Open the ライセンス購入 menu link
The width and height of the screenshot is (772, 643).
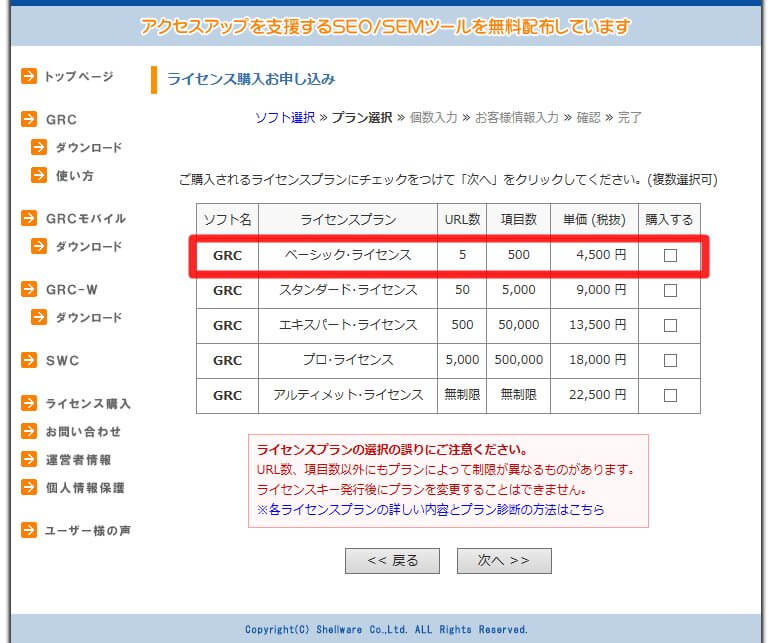click(88, 404)
